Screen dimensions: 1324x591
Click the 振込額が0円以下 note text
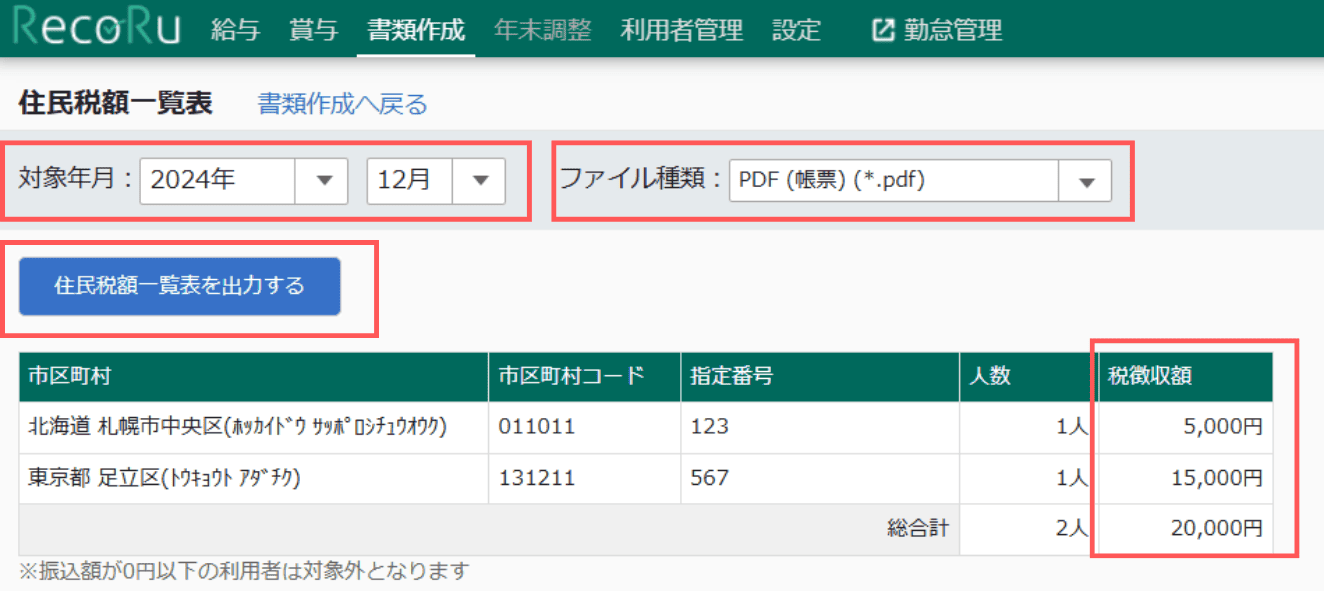tap(244, 571)
